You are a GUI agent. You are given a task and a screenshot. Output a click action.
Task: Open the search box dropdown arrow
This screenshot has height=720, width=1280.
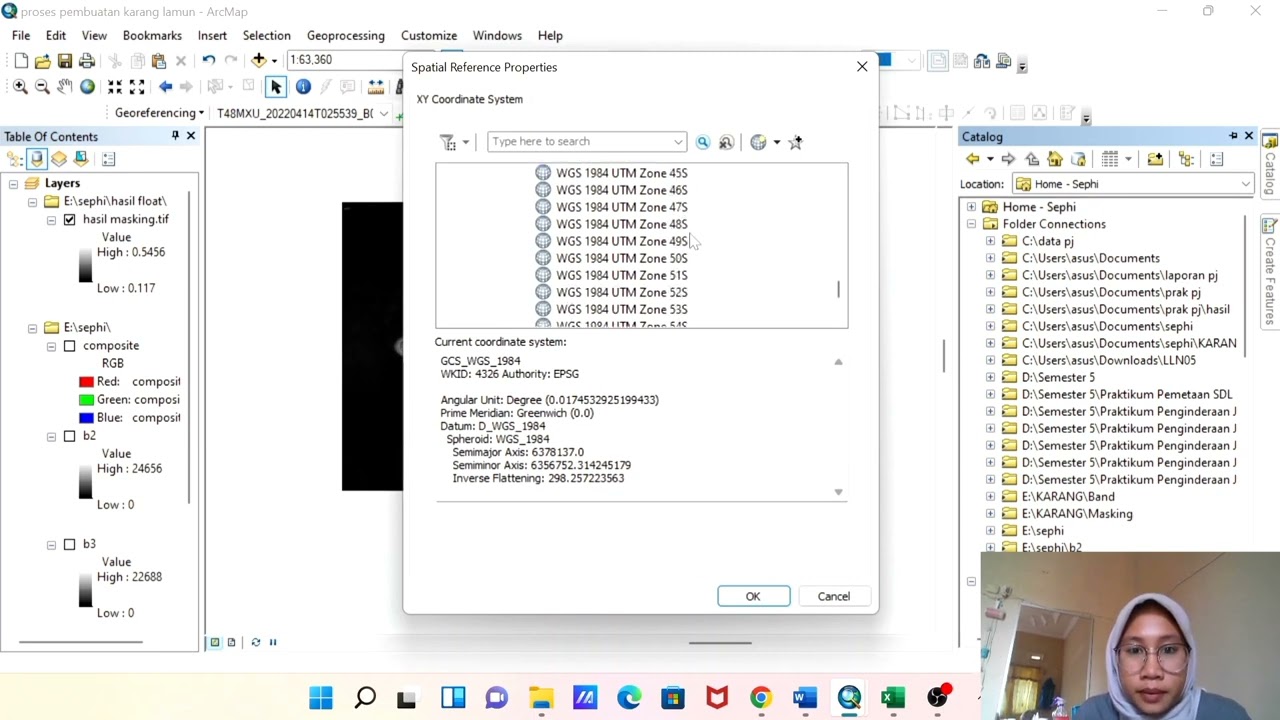[678, 142]
